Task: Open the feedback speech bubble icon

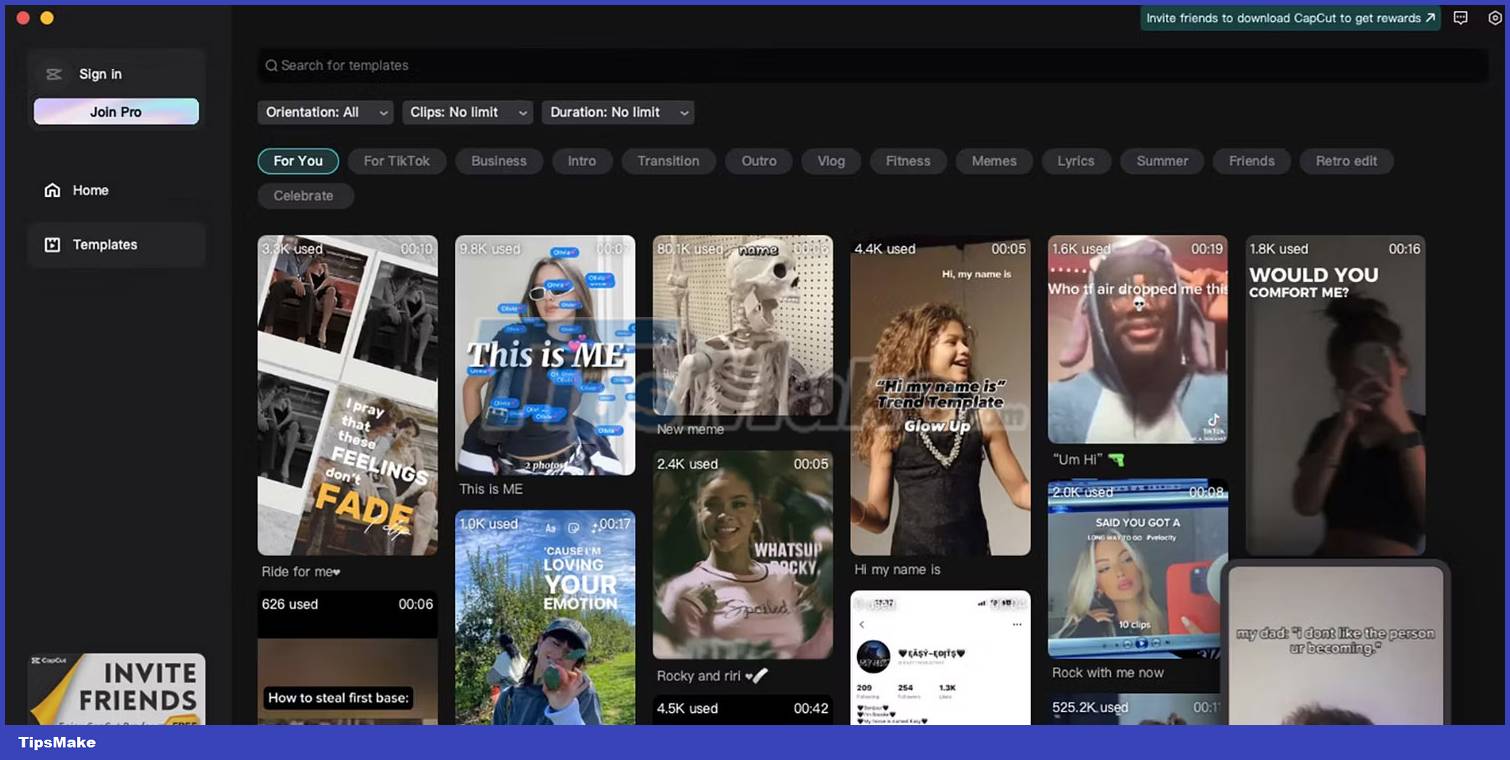Action: pos(1460,17)
